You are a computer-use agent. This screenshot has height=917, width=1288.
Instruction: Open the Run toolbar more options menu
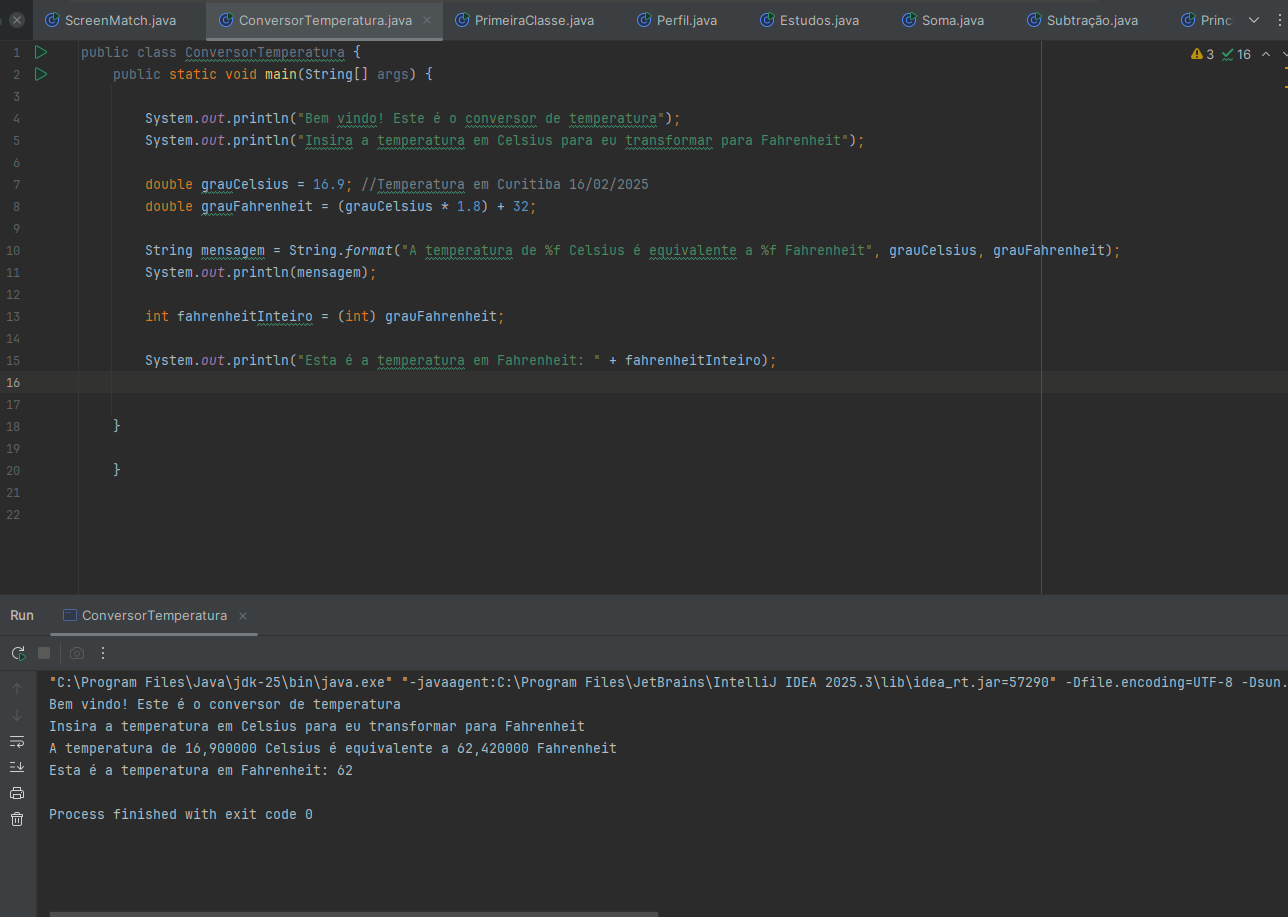click(x=103, y=653)
